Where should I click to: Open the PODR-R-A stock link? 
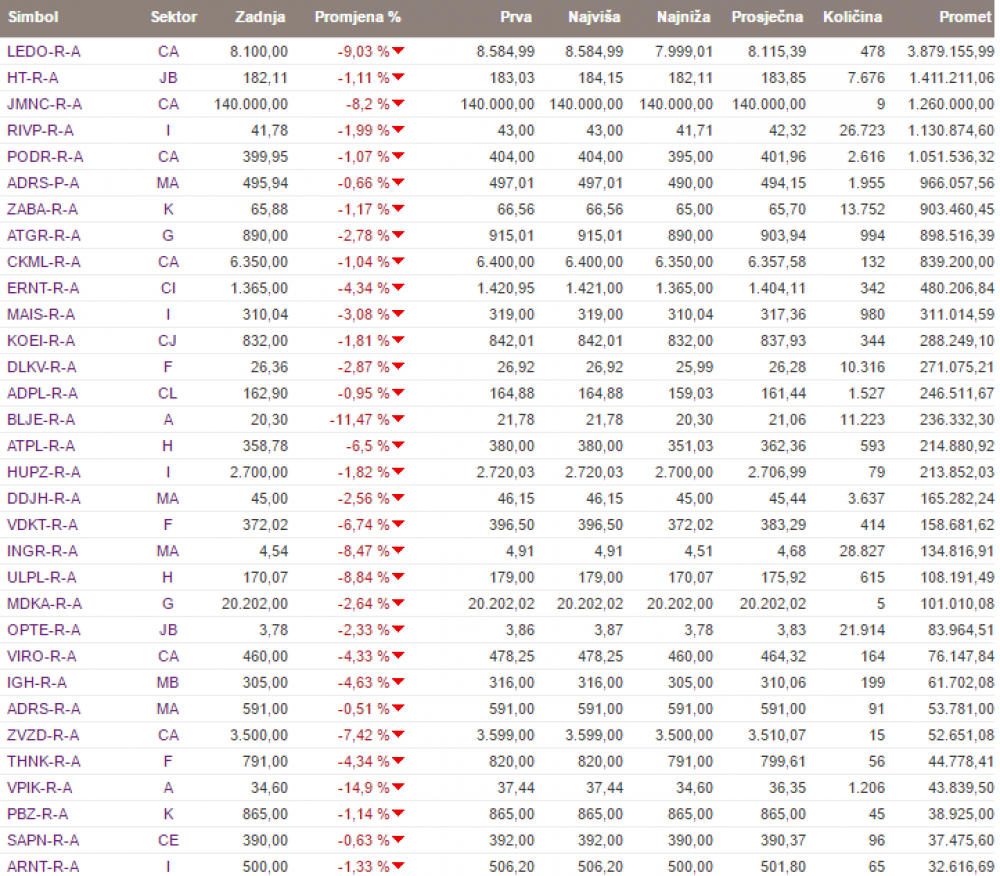point(45,157)
